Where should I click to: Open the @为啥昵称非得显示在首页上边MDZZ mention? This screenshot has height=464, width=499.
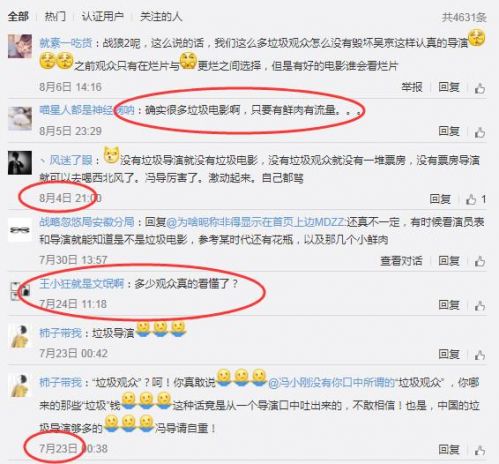[x=256, y=222]
